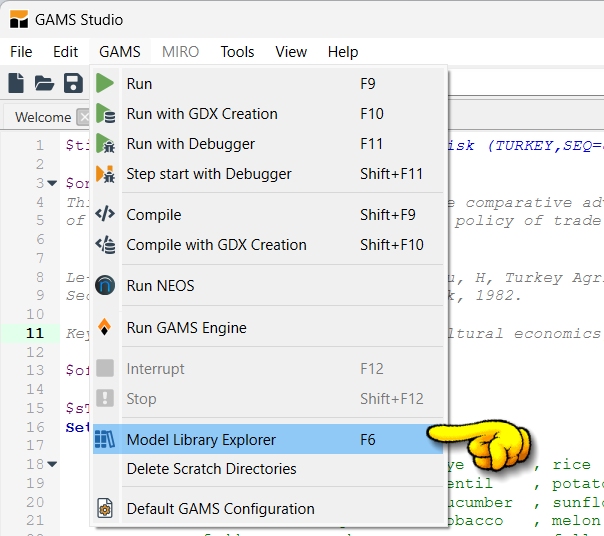Open the Tools menu
This screenshot has height=536, width=604.
[237, 52]
